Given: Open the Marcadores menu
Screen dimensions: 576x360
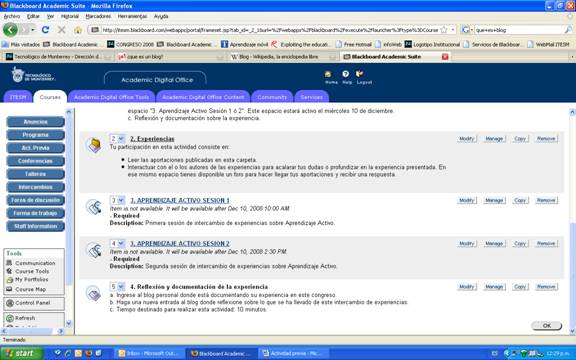Looking at the screenshot, I should point(98,16).
